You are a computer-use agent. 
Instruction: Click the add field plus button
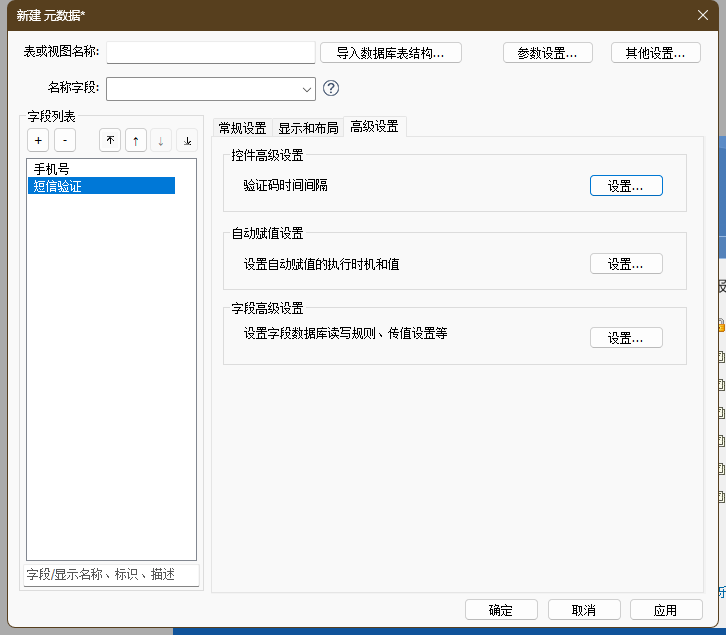coord(38,141)
